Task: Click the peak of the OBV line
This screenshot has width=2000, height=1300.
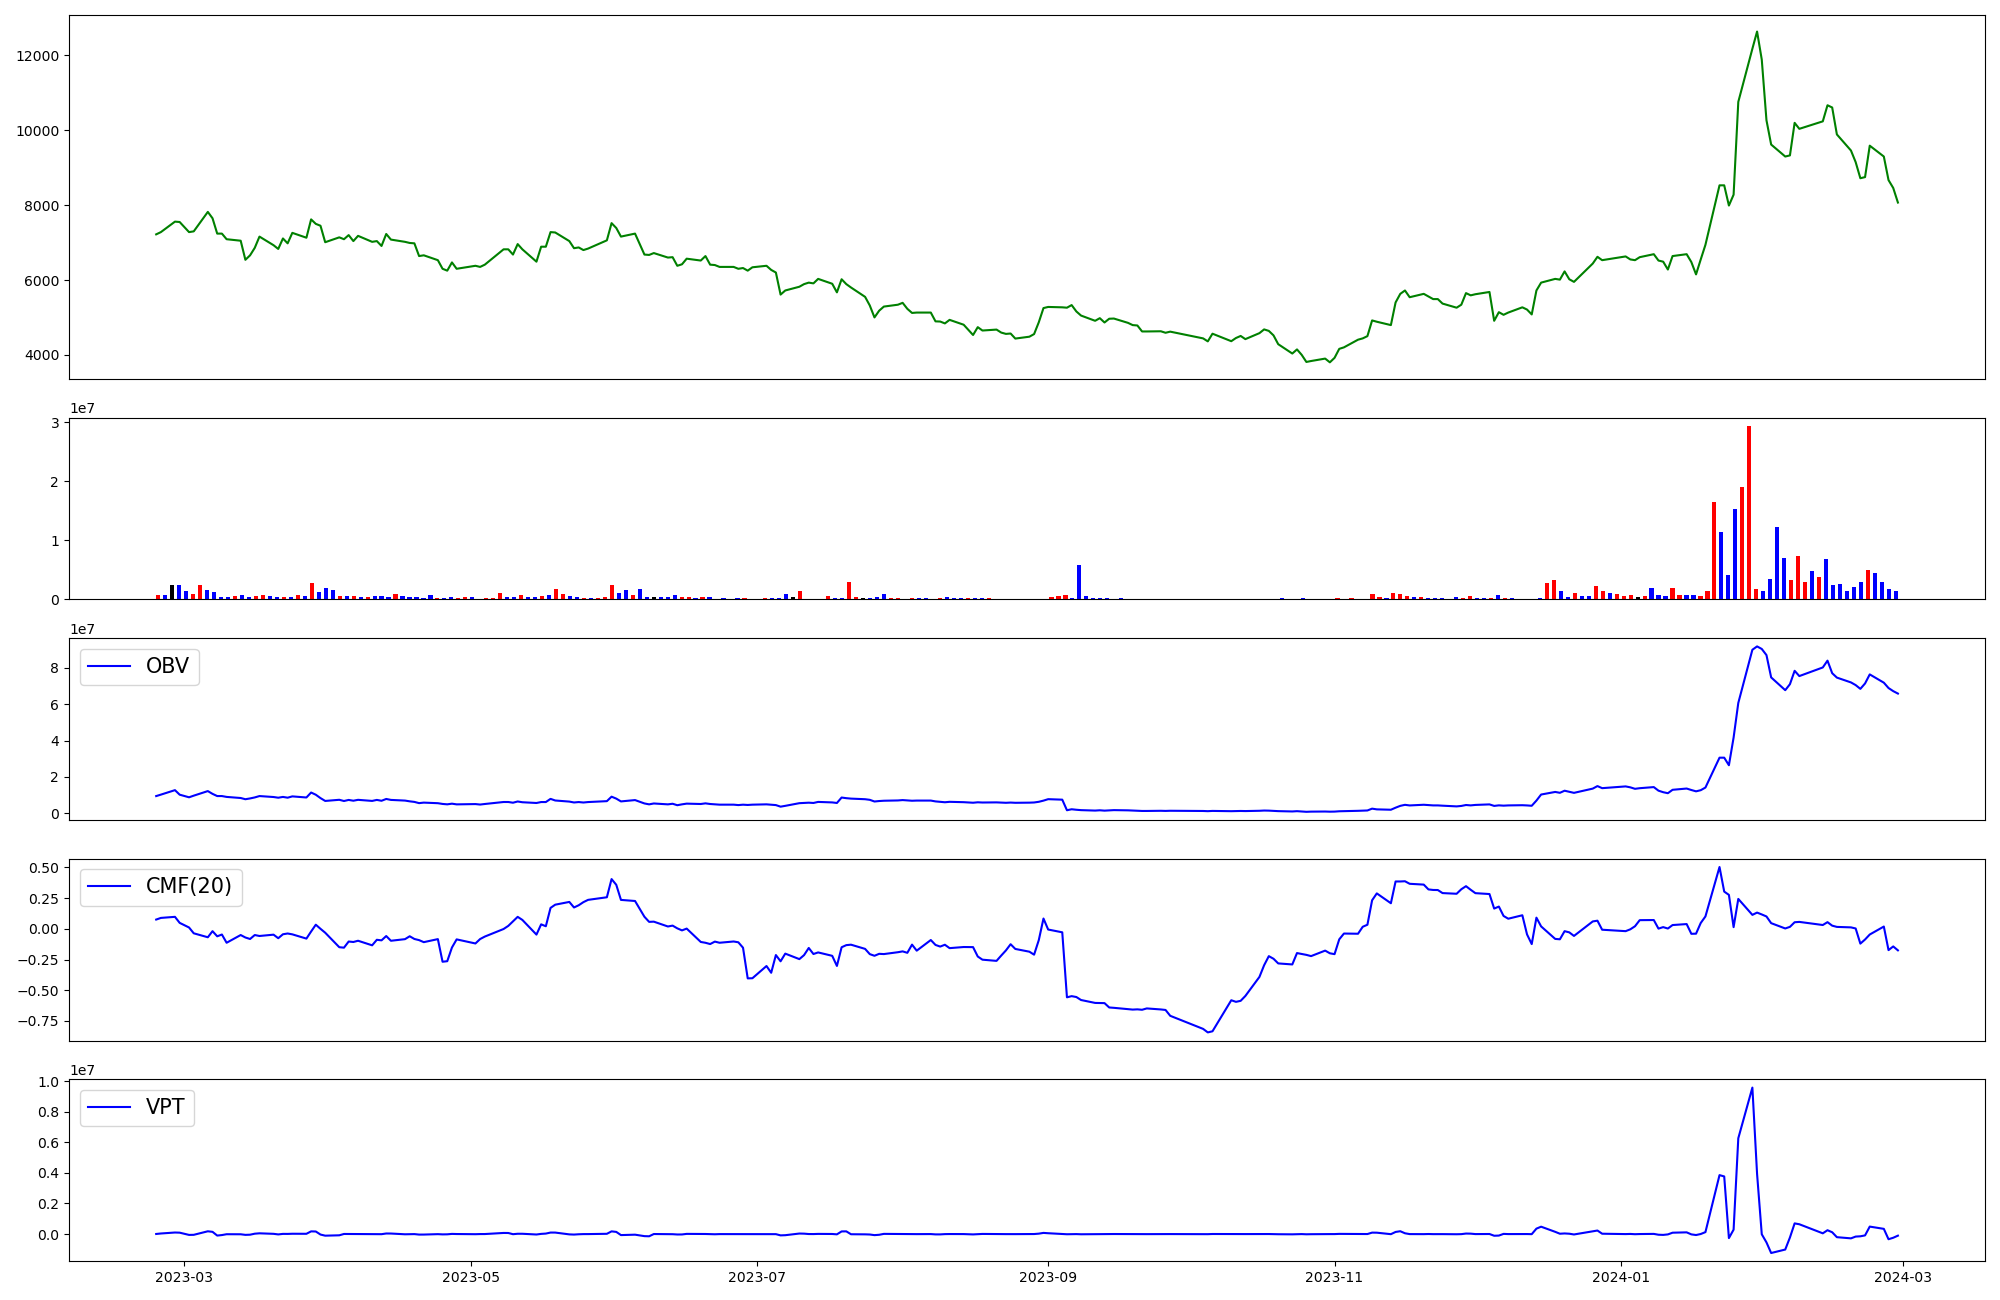Action: 1757,646
